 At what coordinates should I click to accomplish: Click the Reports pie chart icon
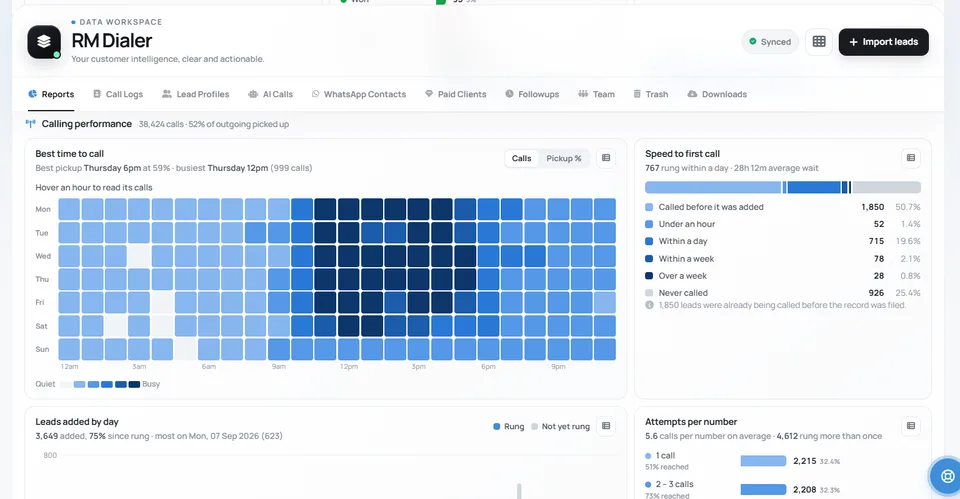pyautogui.click(x=32, y=94)
